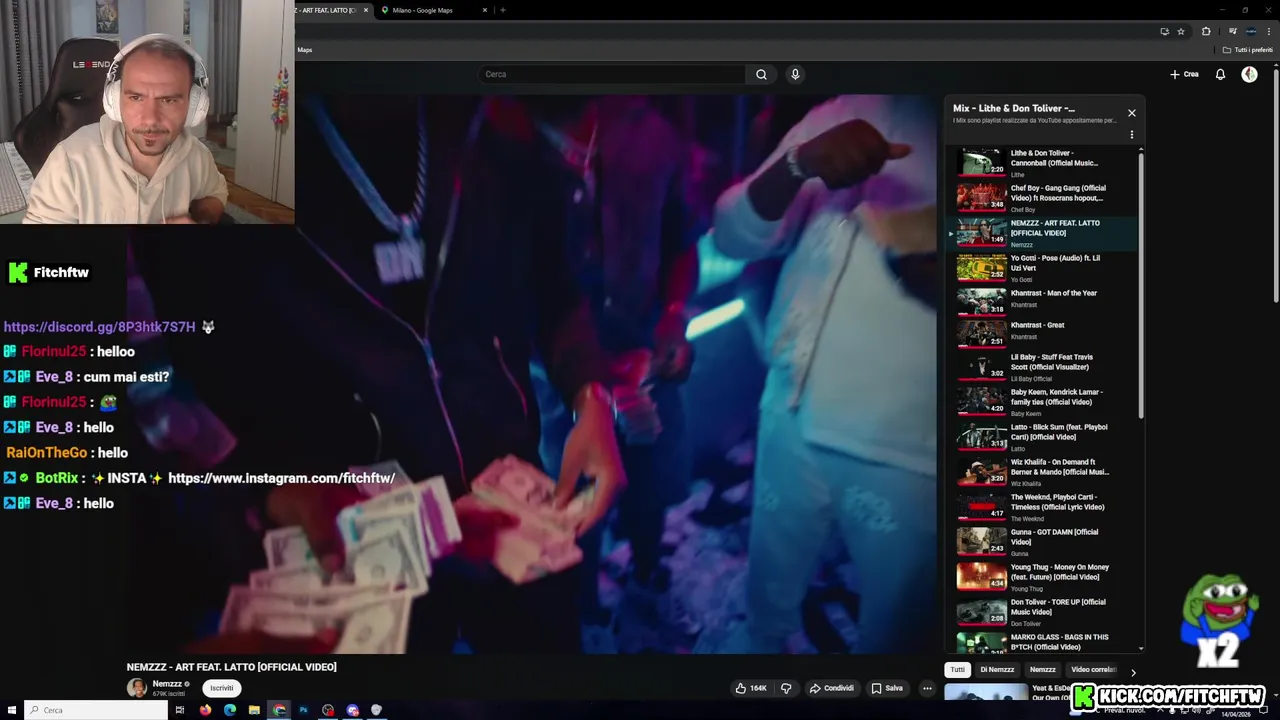Save the video with Salva button
Viewport: 1280px width, 720px height.
tap(887, 688)
